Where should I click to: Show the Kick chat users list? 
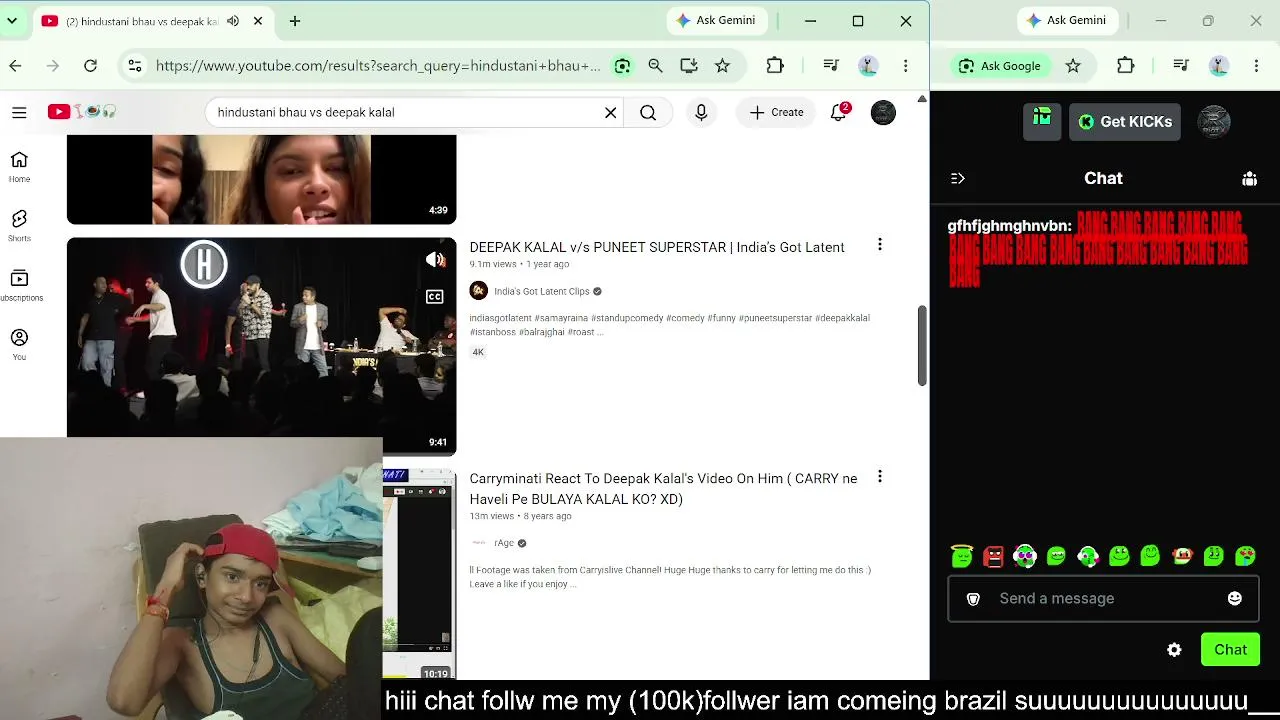tap(1249, 178)
